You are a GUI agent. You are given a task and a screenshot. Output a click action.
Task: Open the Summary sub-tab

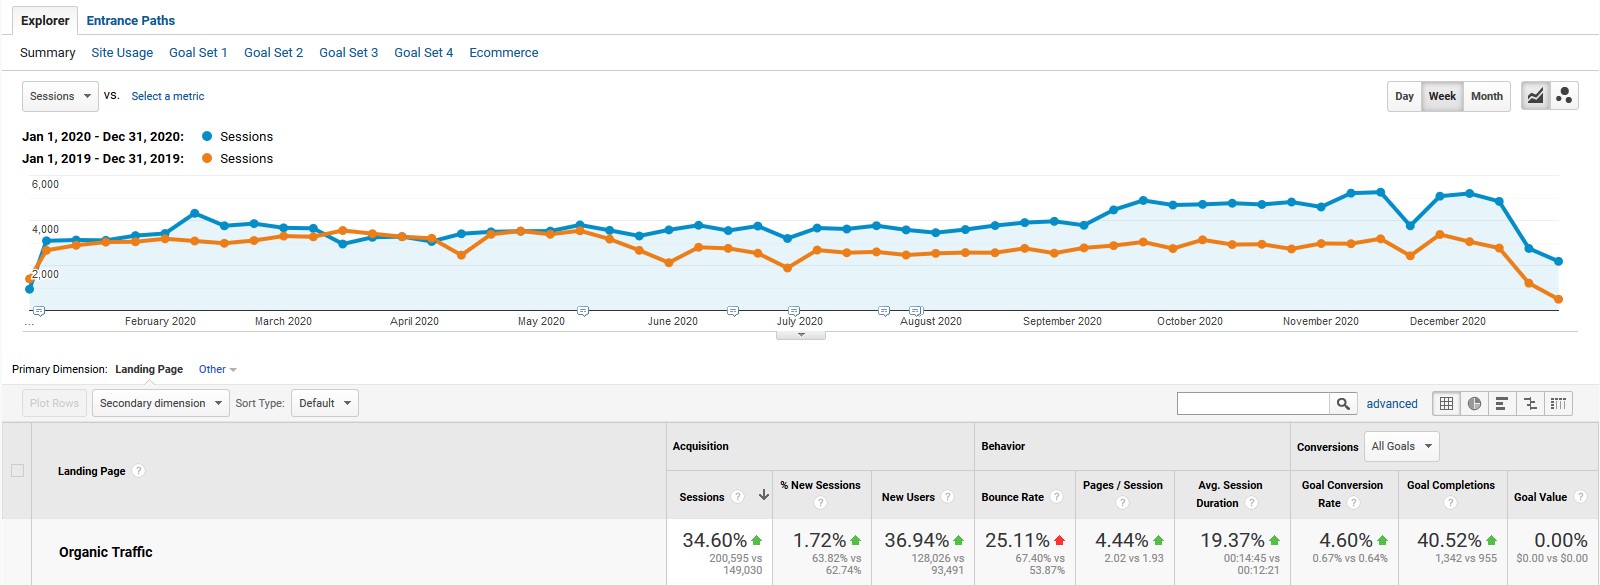pos(47,52)
